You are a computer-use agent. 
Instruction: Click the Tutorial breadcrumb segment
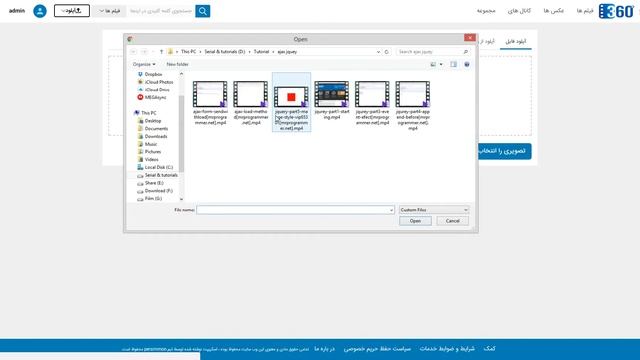261,52
